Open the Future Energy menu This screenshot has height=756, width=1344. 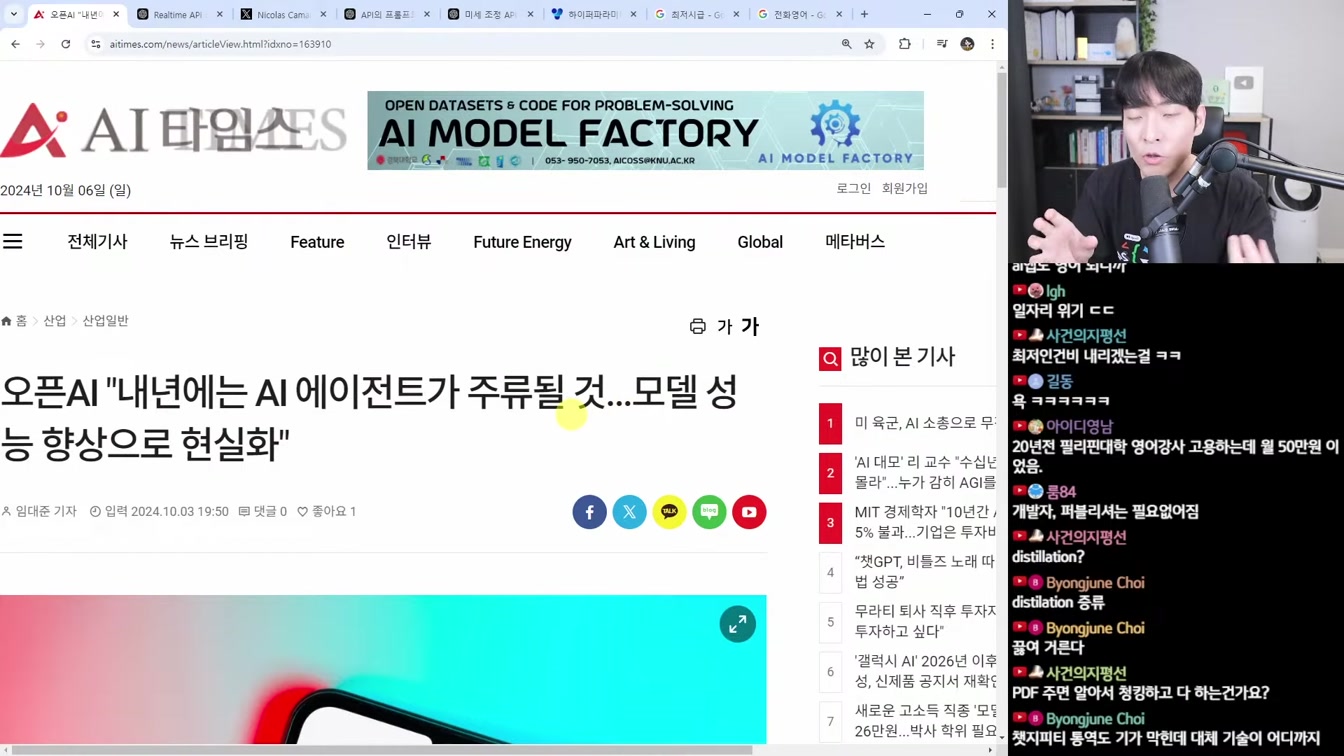pyautogui.click(x=522, y=242)
